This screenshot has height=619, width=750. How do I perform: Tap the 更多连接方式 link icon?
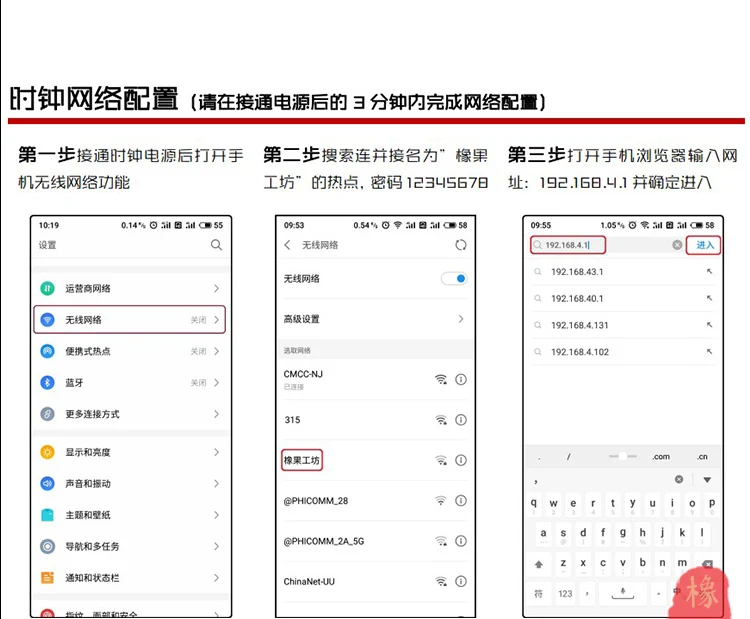[x=47, y=414]
